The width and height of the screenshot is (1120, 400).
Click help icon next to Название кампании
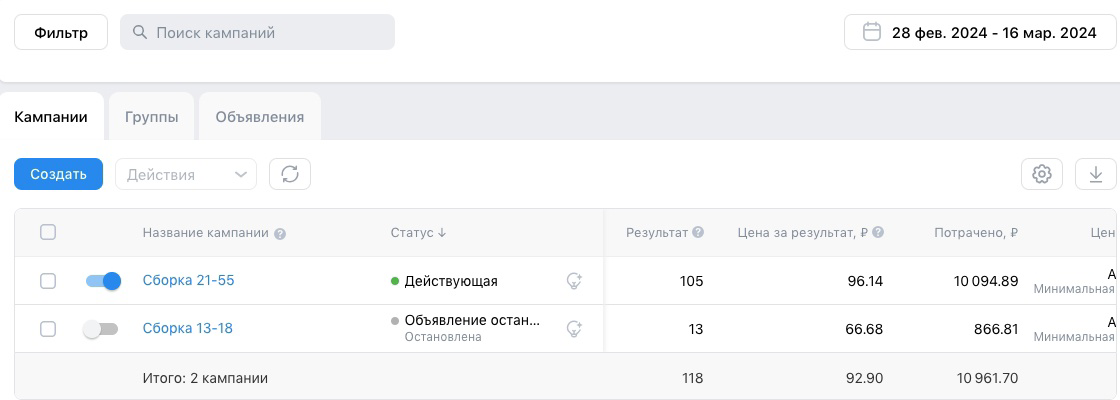(x=280, y=234)
